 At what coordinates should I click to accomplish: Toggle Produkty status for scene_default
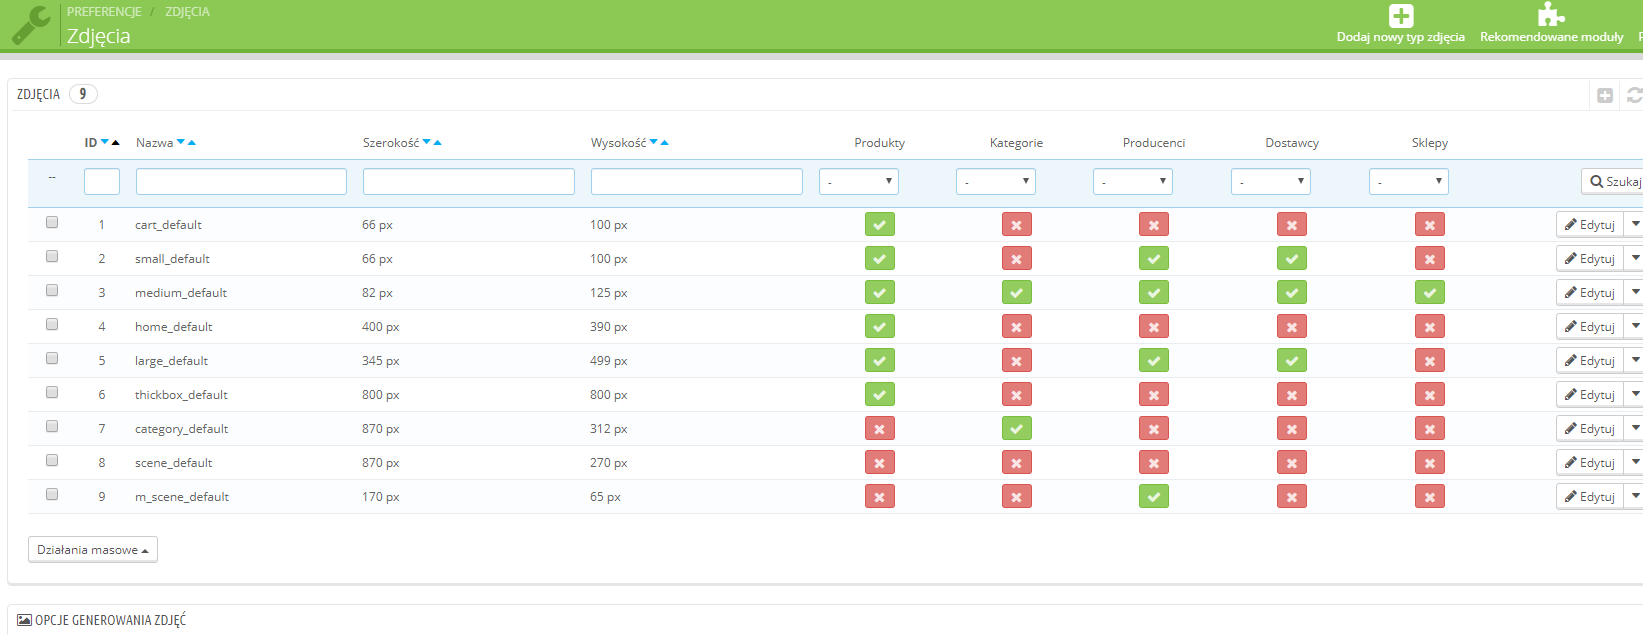click(x=880, y=463)
